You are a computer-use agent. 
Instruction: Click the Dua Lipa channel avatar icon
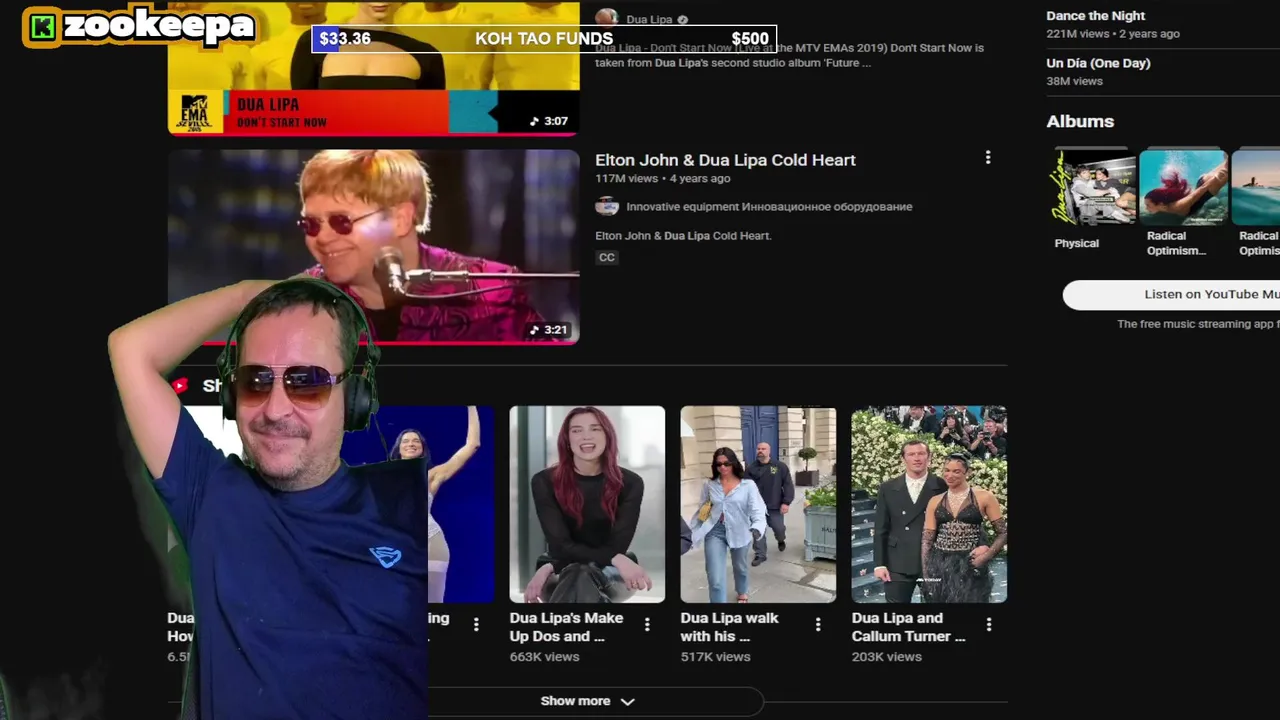coord(607,18)
